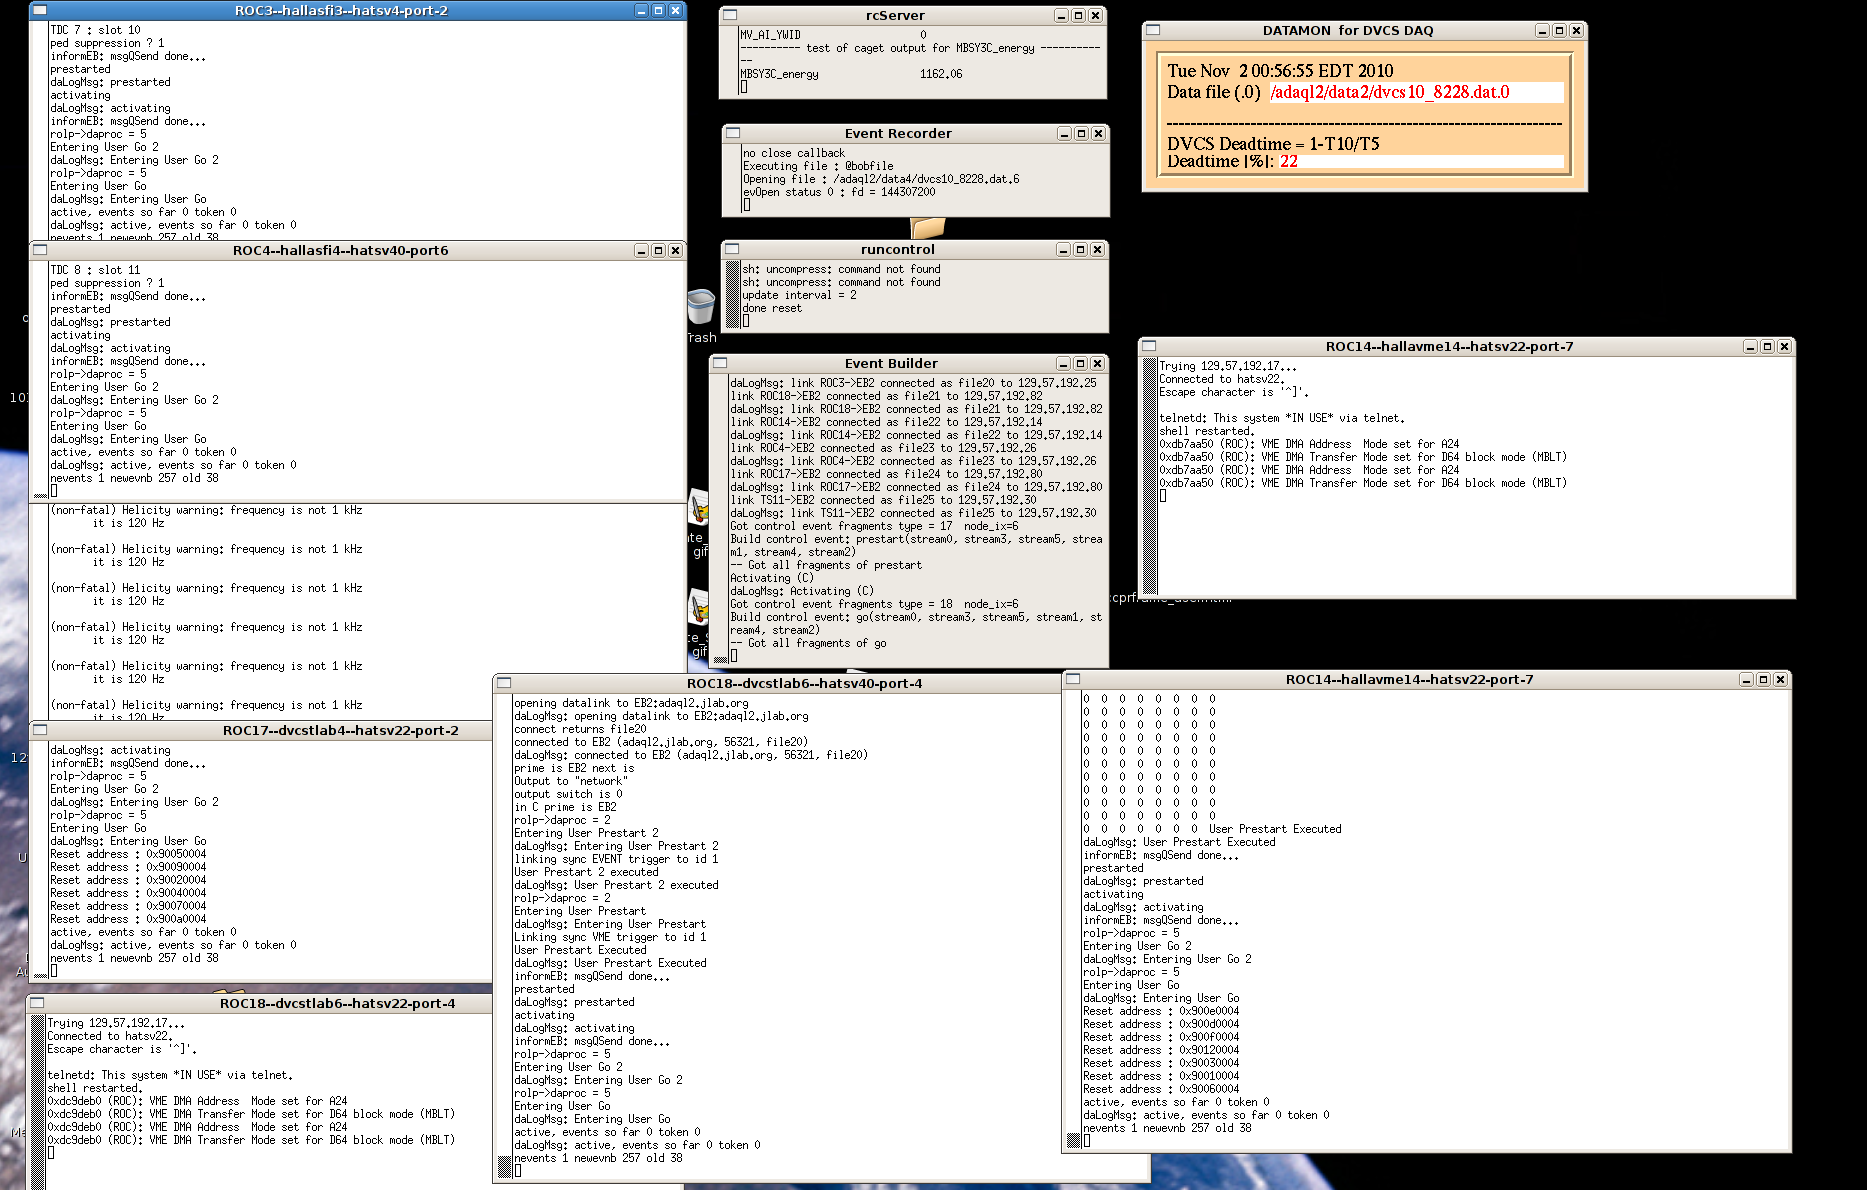
Task: Click 'DVCS Deadtime = 1-T10/T5' text
Action: [x=1273, y=144]
